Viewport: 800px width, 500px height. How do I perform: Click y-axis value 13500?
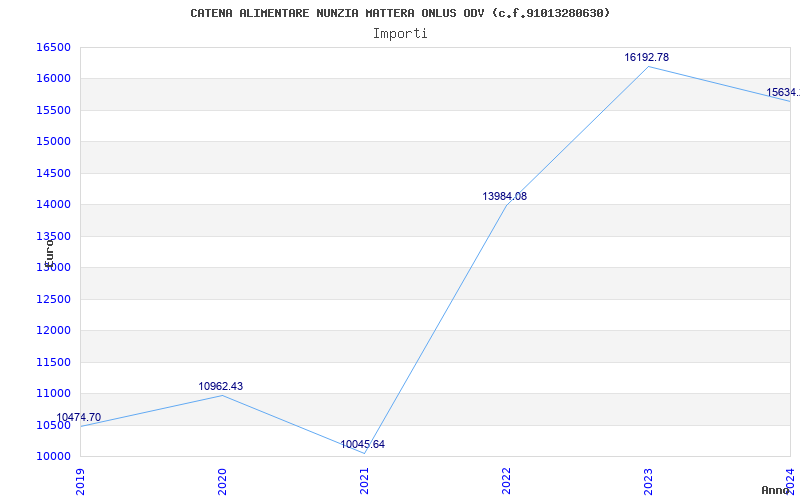point(53,236)
